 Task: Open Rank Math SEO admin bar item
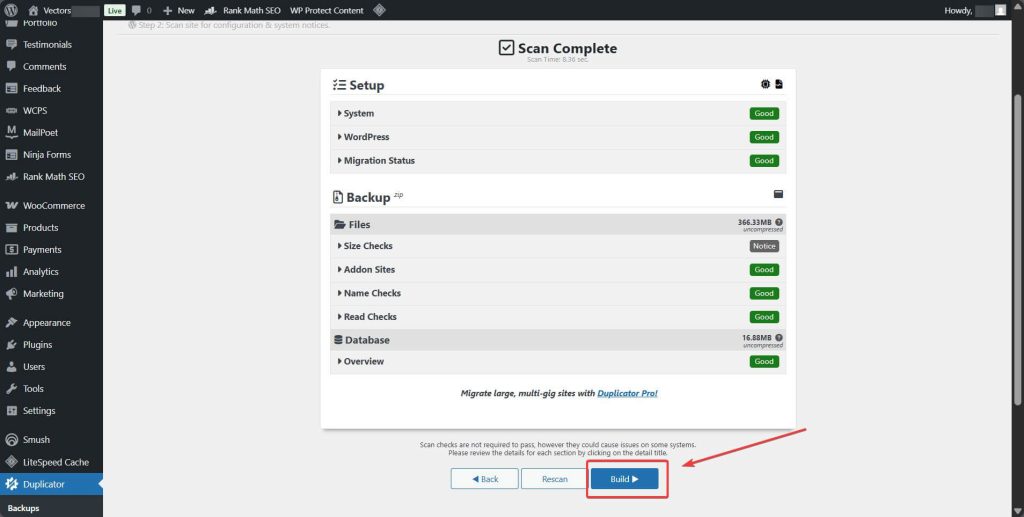point(242,10)
